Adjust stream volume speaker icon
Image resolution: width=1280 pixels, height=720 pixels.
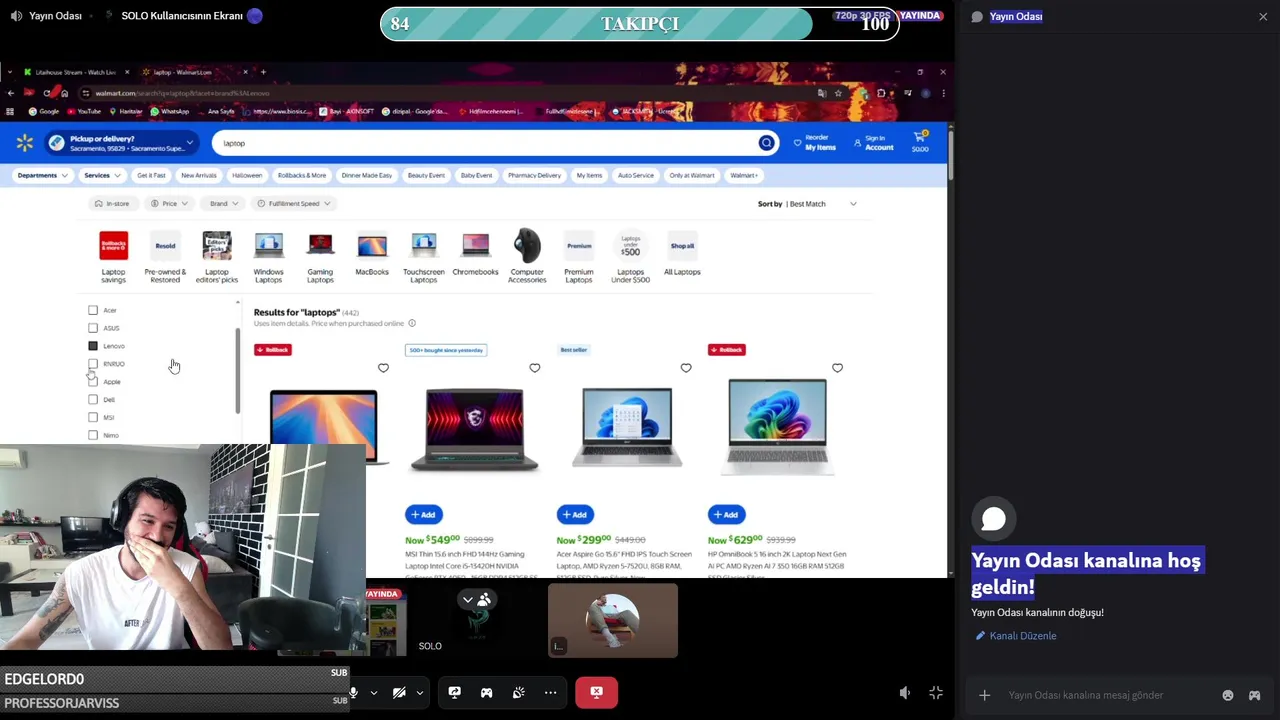tap(905, 692)
